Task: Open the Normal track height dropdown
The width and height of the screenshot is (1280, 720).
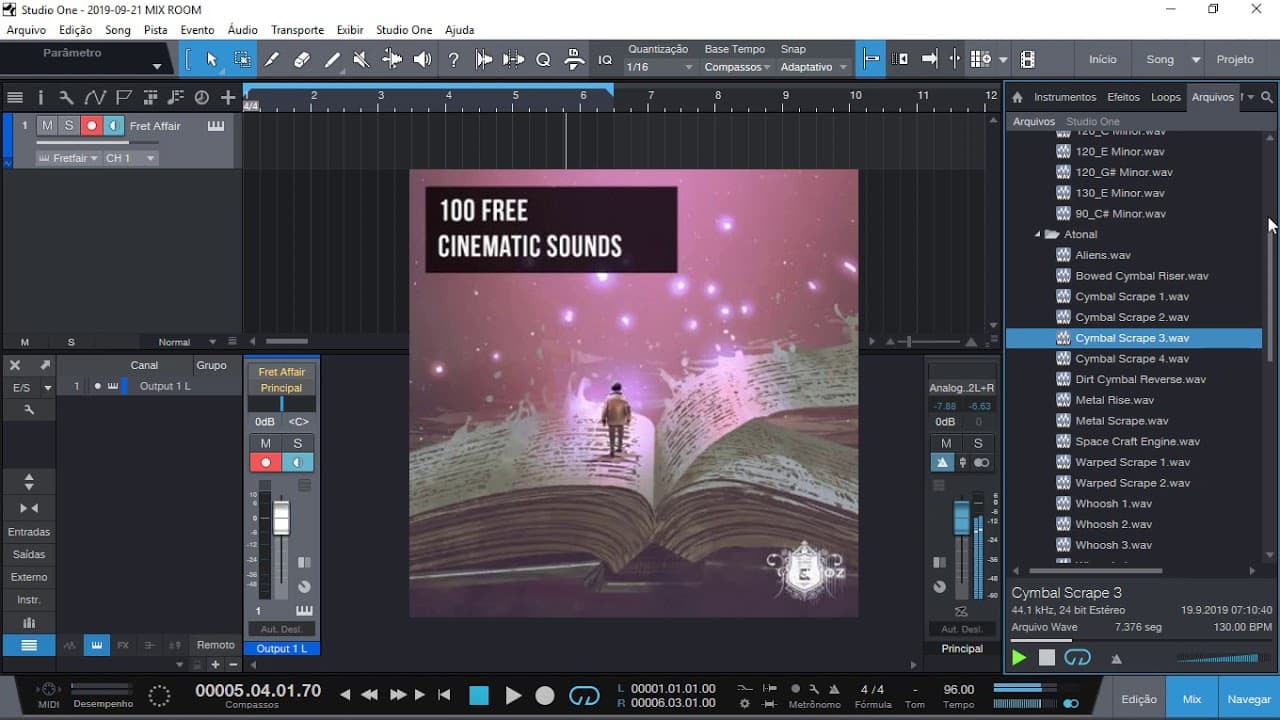Action: [x=185, y=342]
